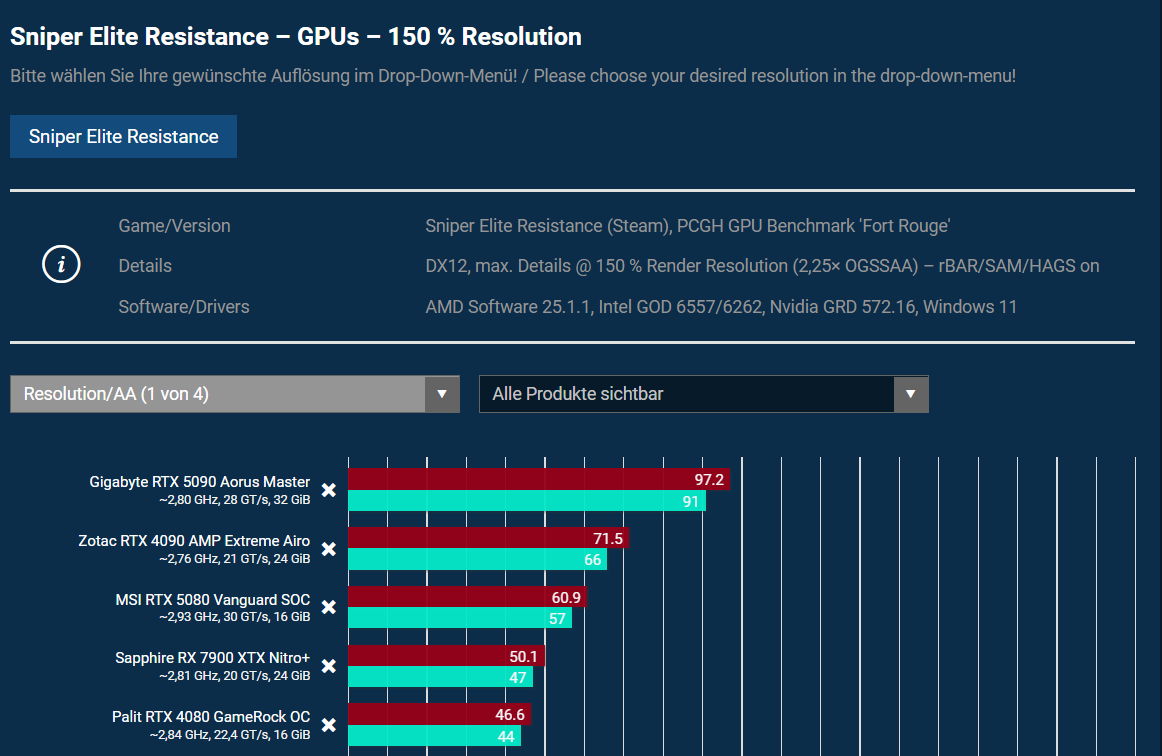Click the Software/Drivers label

[x=184, y=307]
